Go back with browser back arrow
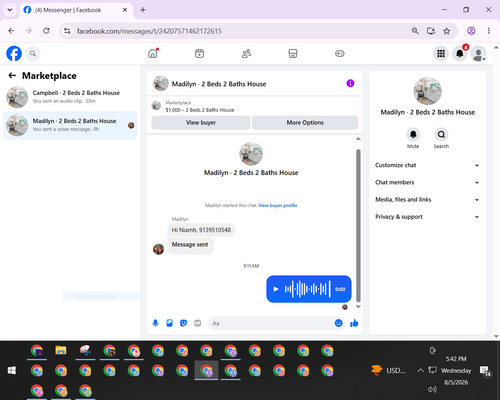Viewport: 500px width, 400px height. (x=11, y=31)
